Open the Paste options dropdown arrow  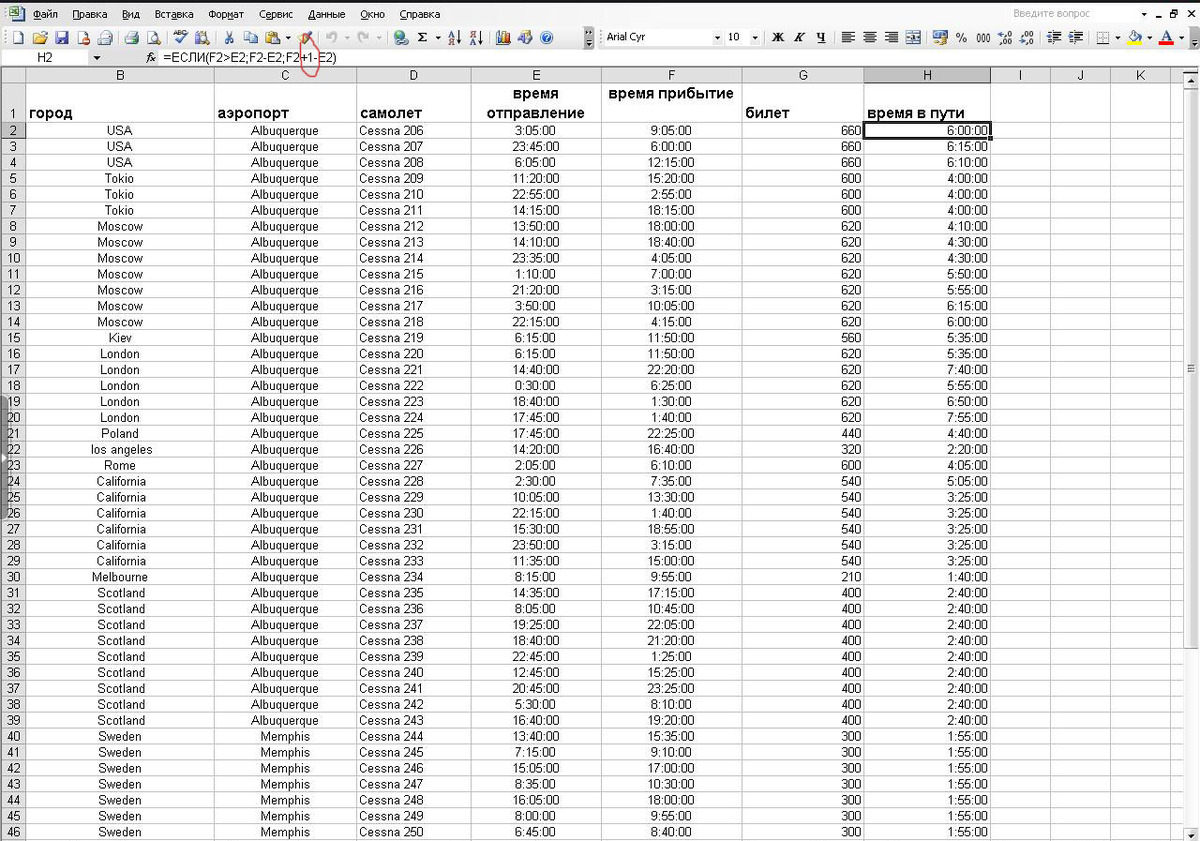288,37
